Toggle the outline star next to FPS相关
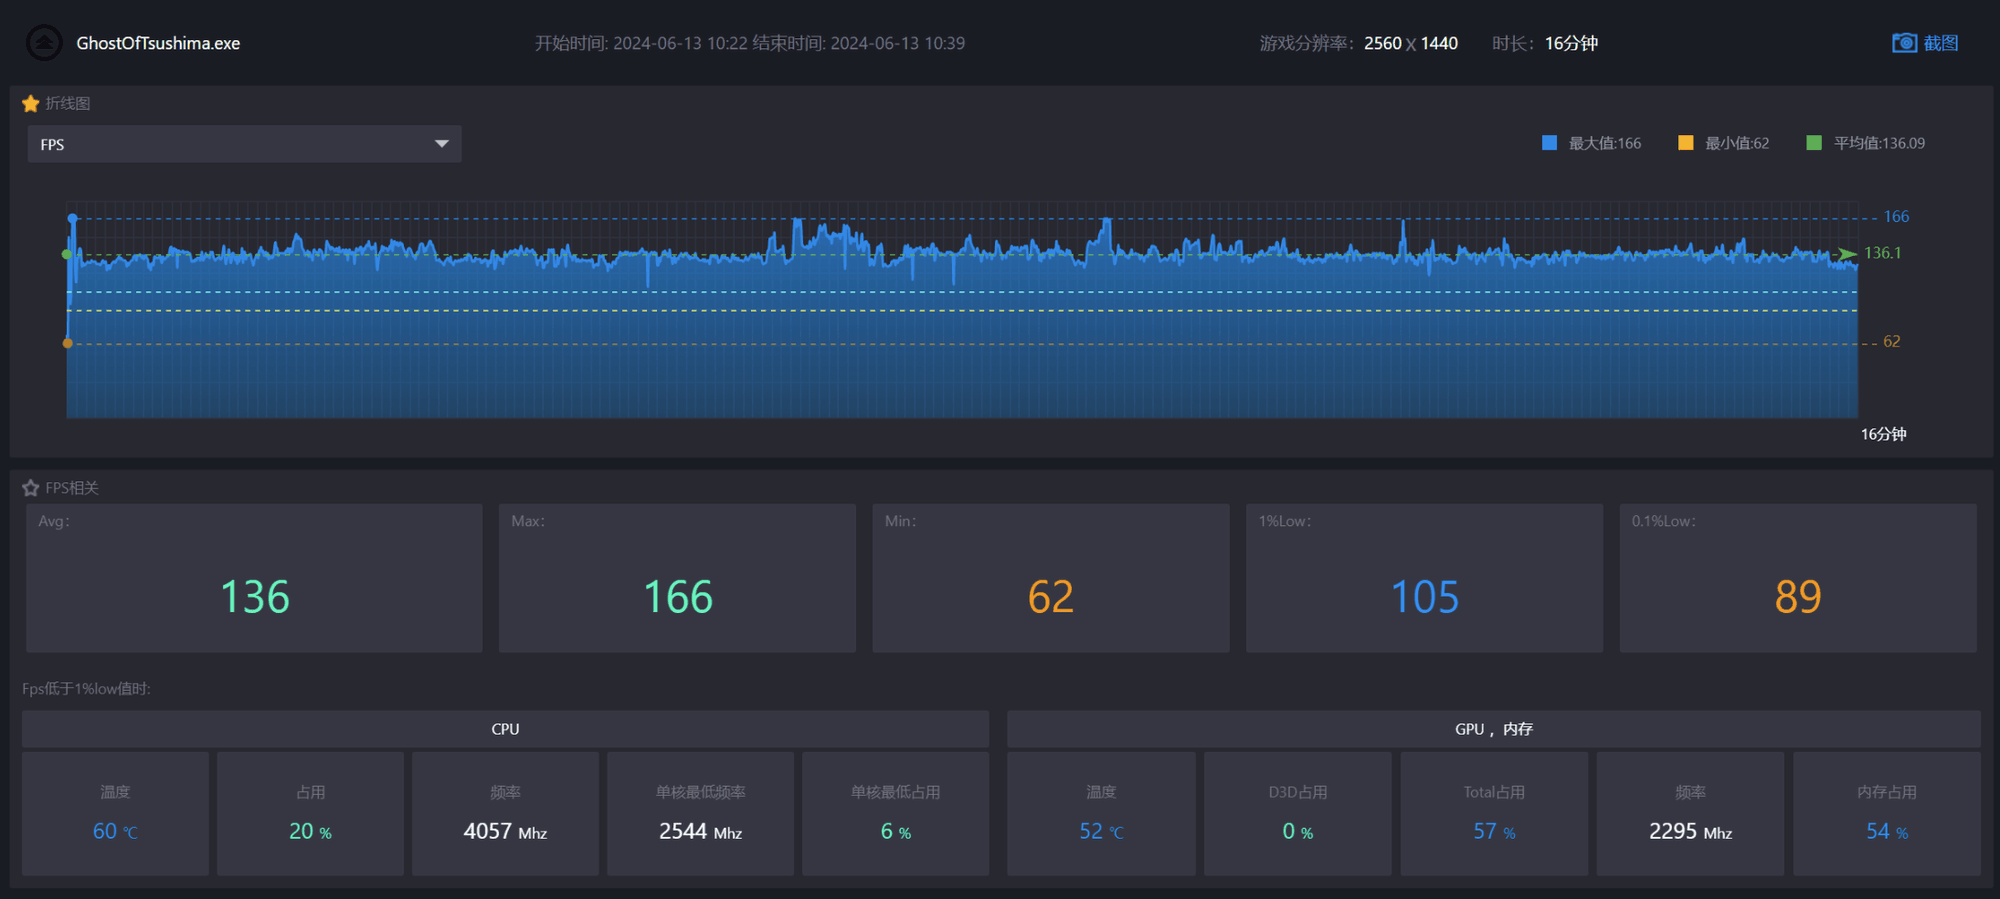The image size is (2000, 899). coord(31,488)
